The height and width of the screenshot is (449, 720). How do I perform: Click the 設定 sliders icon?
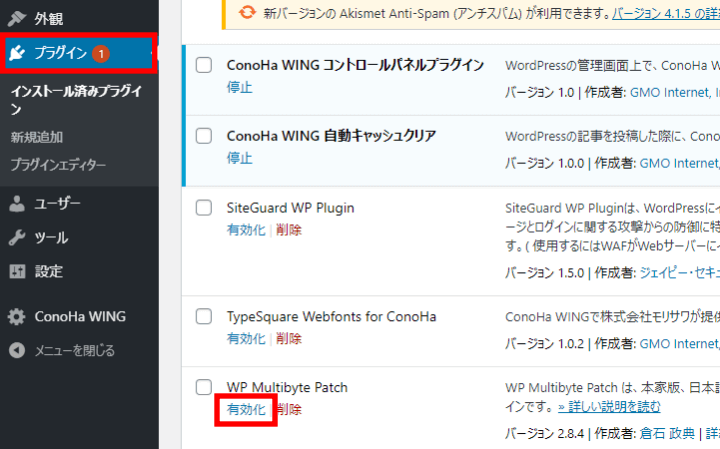pos(17,271)
